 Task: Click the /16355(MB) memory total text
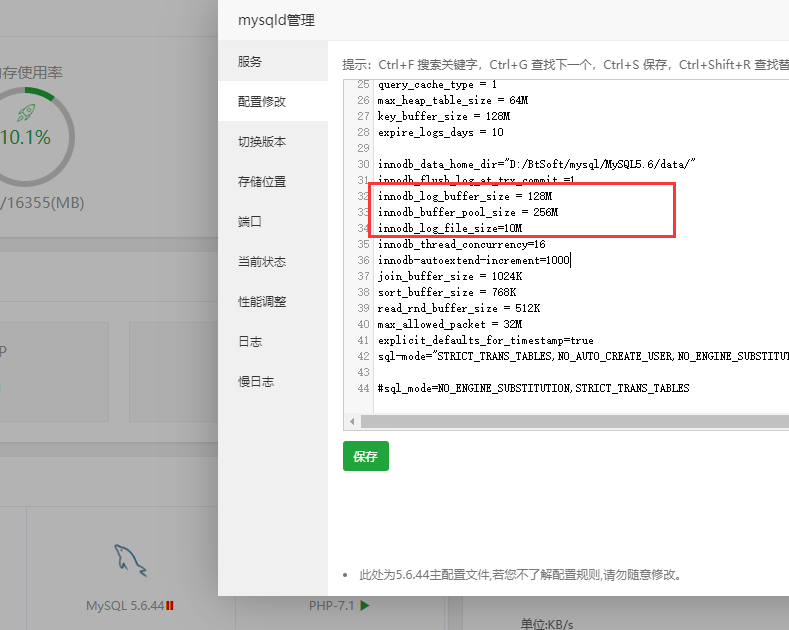(x=42, y=203)
